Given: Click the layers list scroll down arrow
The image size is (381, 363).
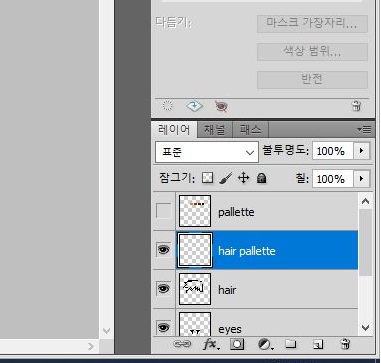Looking at the screenshot, I should click(x=365, y=328).
